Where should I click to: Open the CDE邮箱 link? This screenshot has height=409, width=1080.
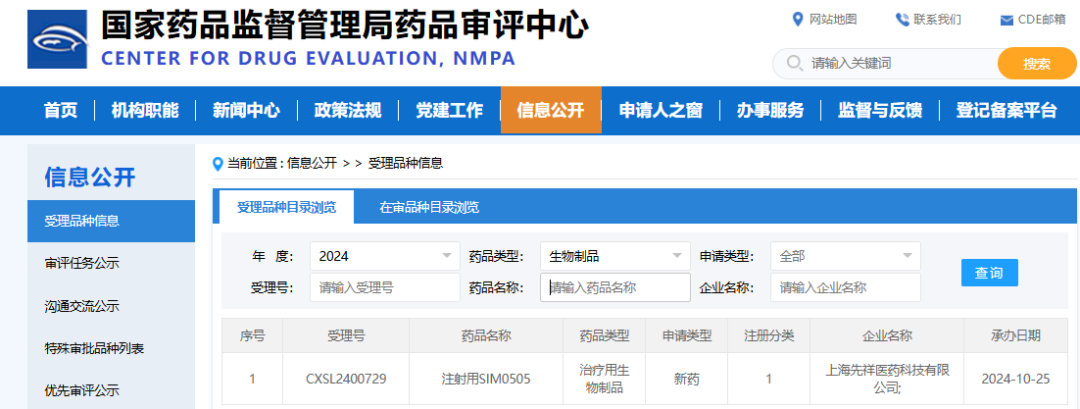1042,19
